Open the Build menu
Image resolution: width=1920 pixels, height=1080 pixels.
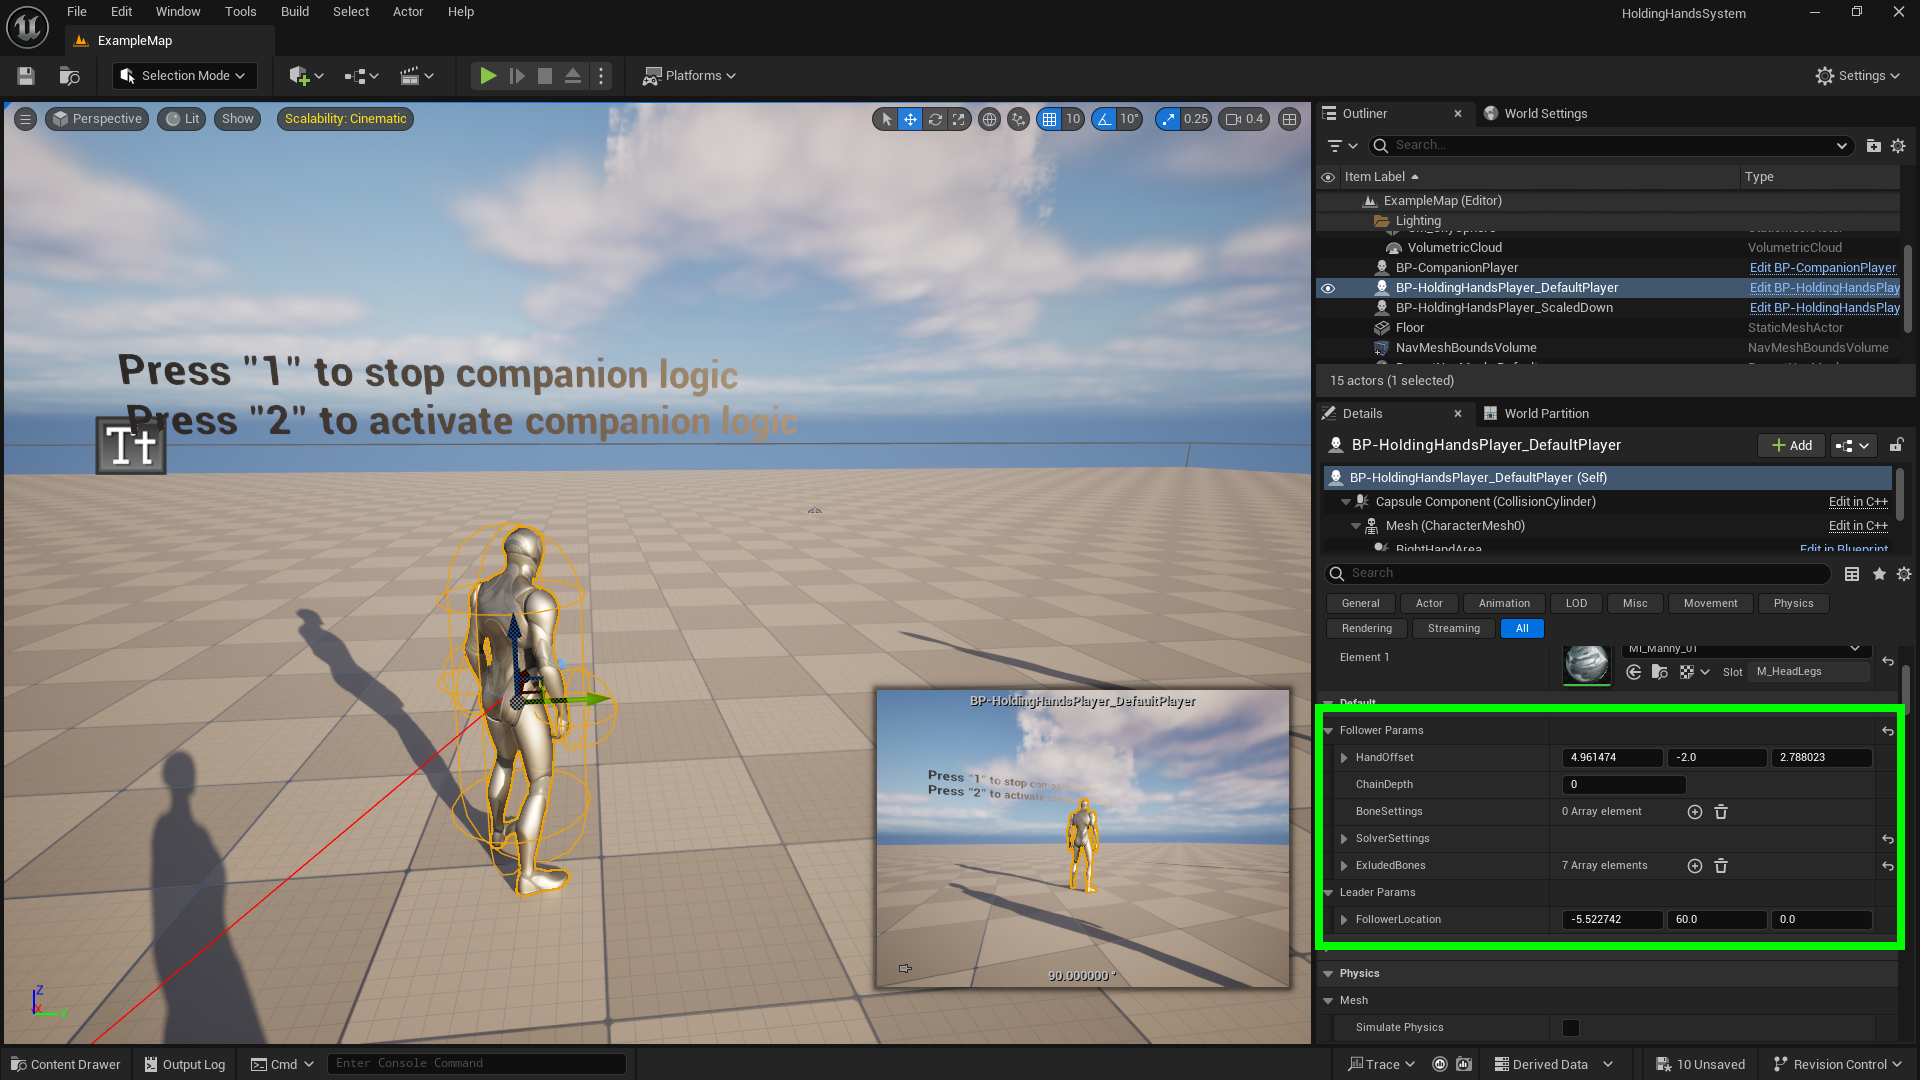(294, 12)
